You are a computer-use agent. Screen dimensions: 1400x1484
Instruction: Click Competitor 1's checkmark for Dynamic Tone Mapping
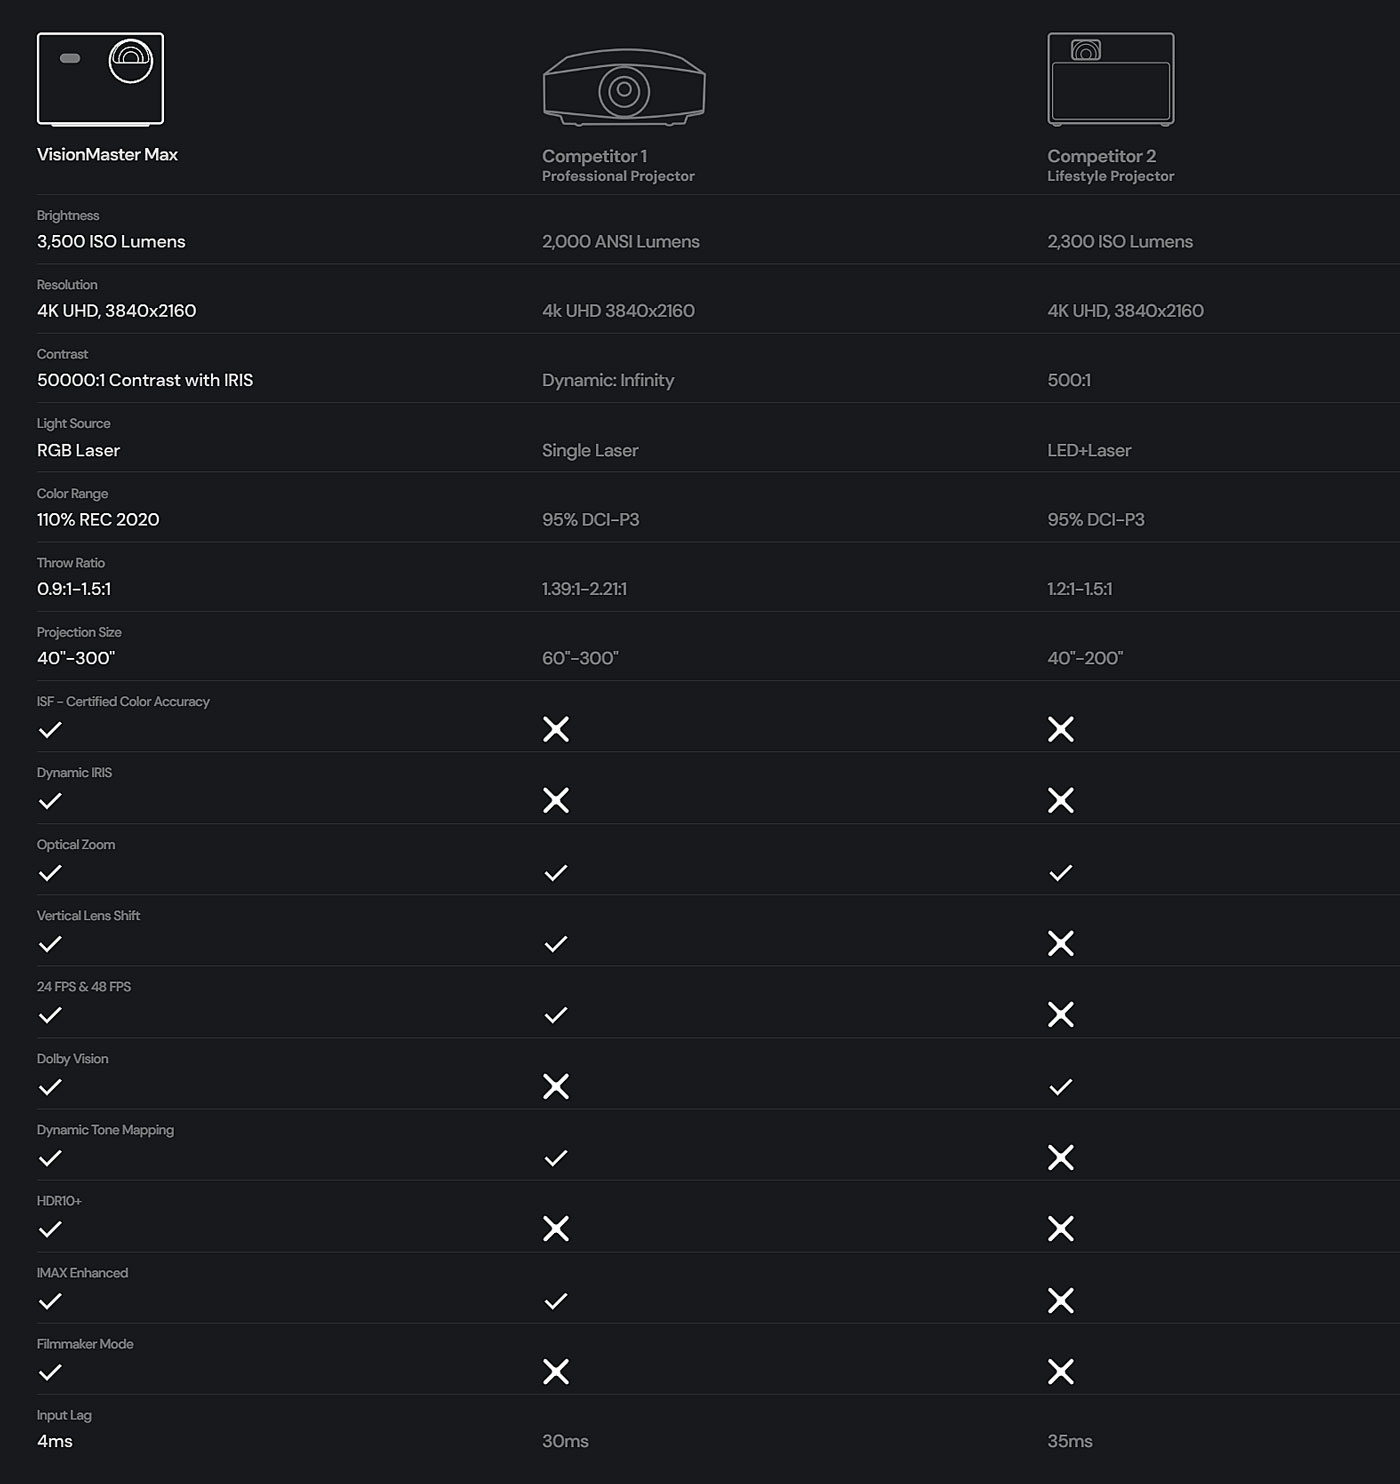pos(556,1158)
